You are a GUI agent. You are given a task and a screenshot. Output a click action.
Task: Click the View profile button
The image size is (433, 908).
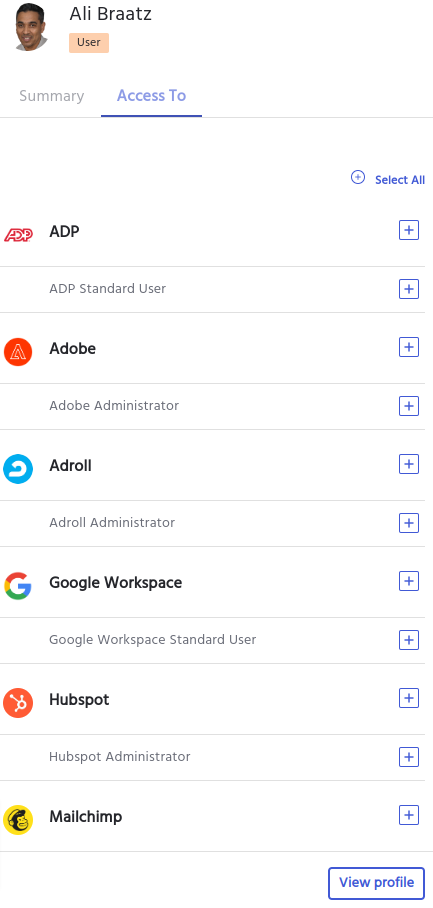pos(376,883)
